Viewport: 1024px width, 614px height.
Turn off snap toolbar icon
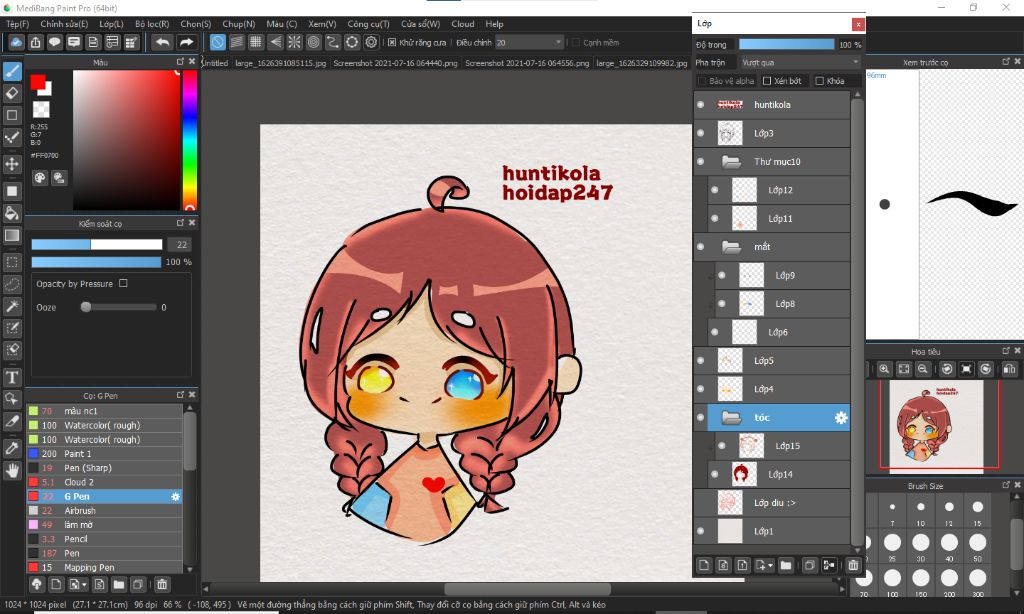click(217, 42)
